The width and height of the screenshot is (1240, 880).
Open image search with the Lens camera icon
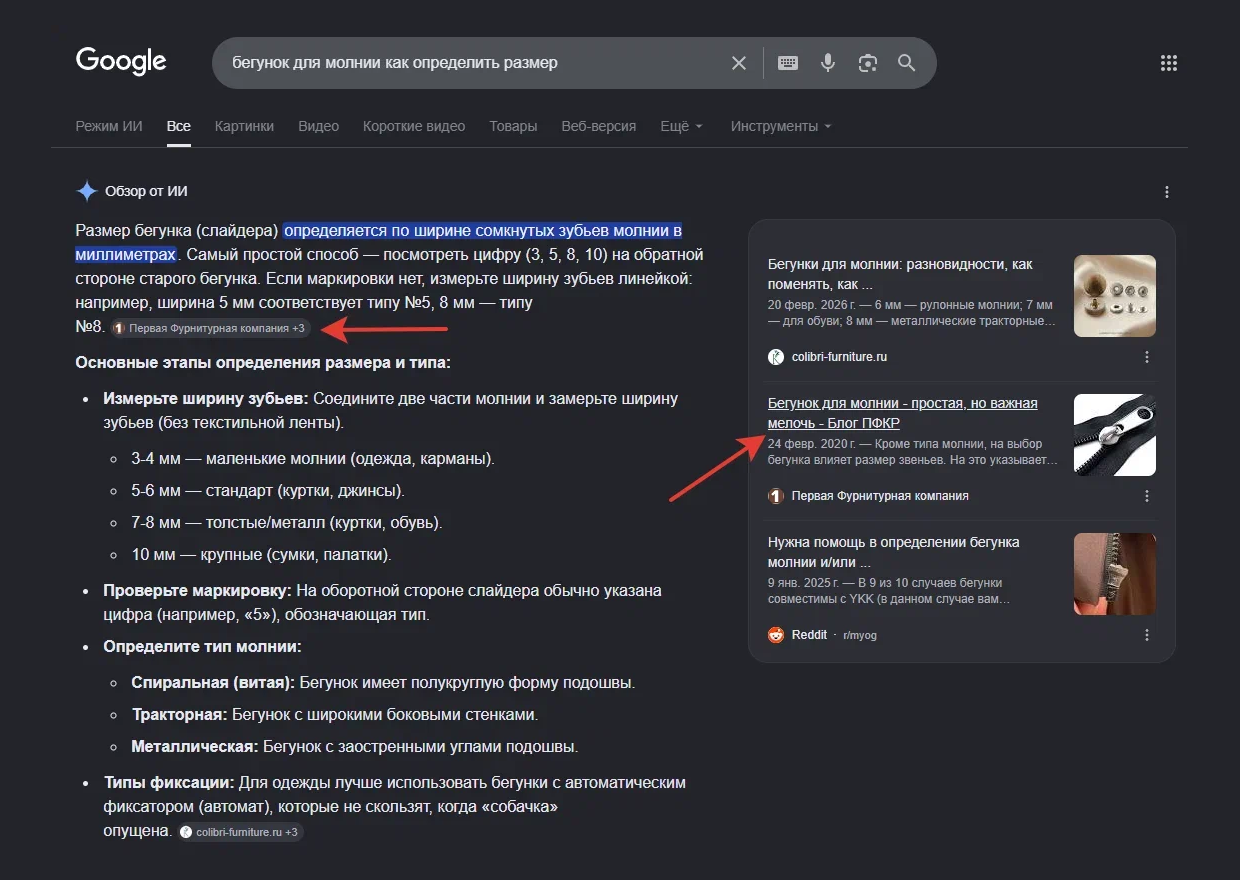[x=867, y=63]
